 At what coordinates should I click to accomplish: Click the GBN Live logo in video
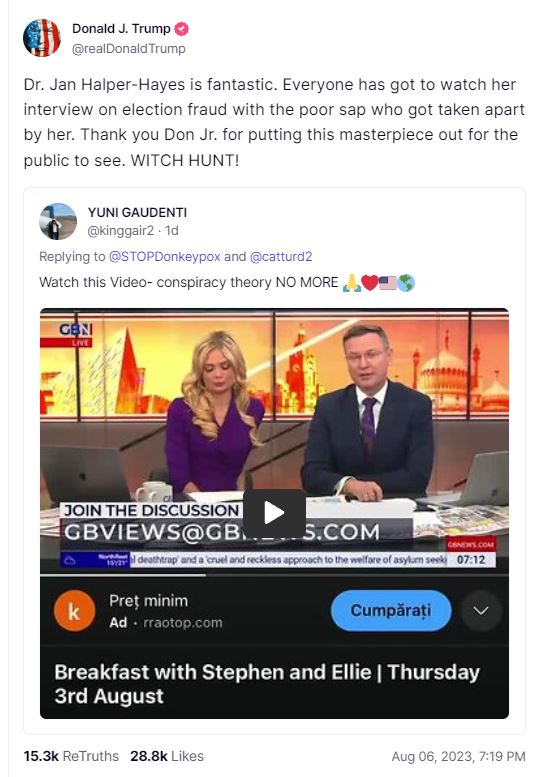click(74, 334)
